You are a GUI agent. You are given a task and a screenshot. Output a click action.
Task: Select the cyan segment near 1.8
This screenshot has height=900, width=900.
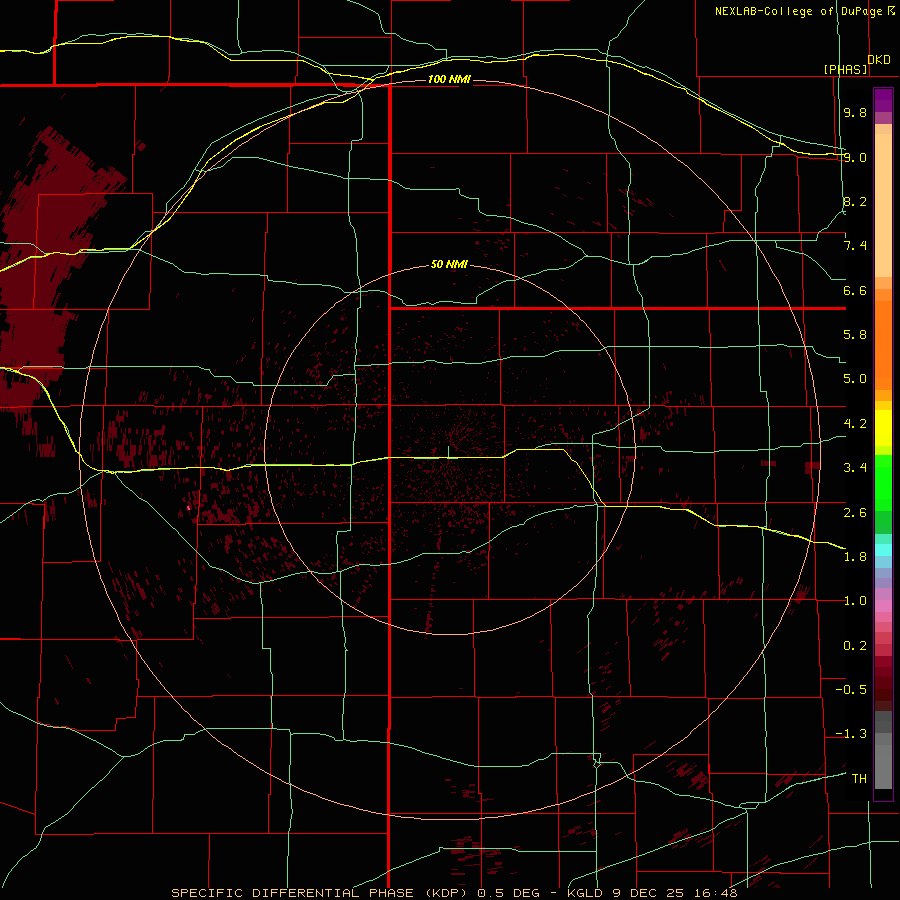(x=883, y=550)
